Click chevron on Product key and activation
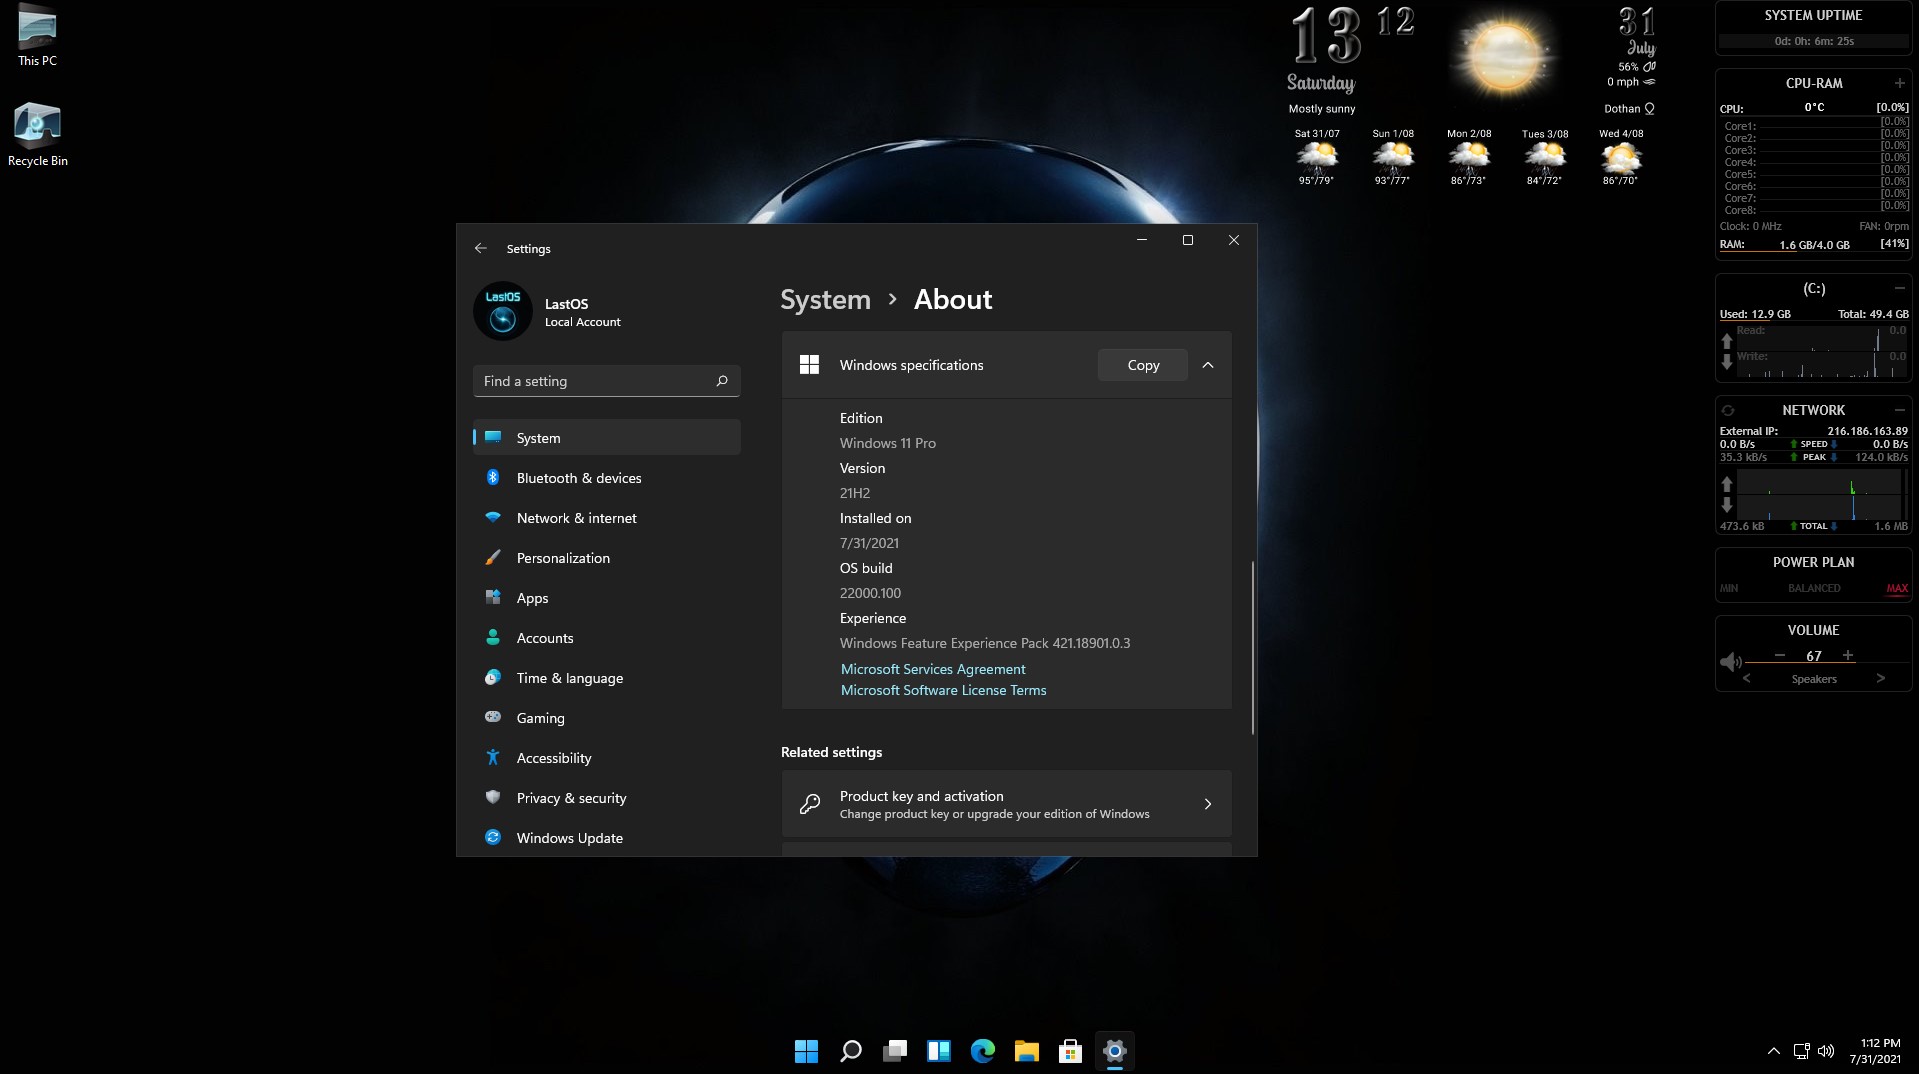1919x1074 pixels. pos(1208,804)
